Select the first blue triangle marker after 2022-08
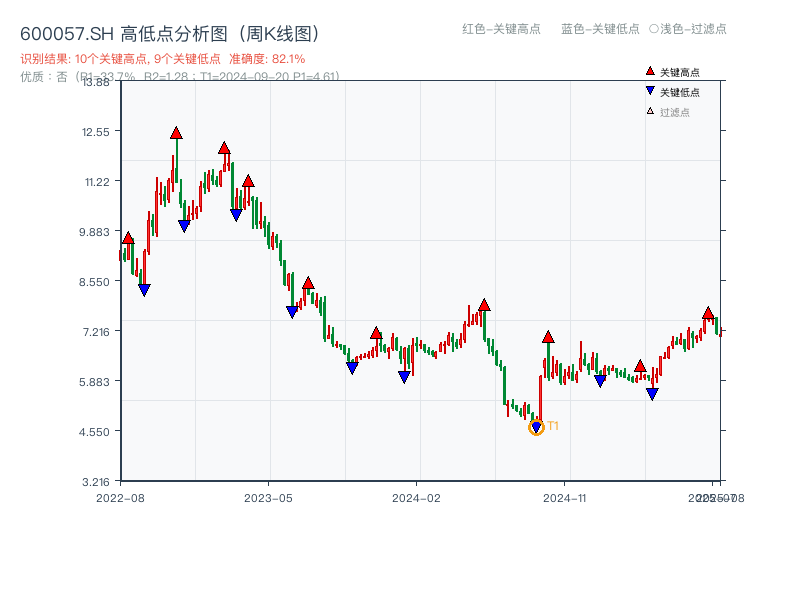This screenshot has height=600, width=800. (x=145, y=289)
